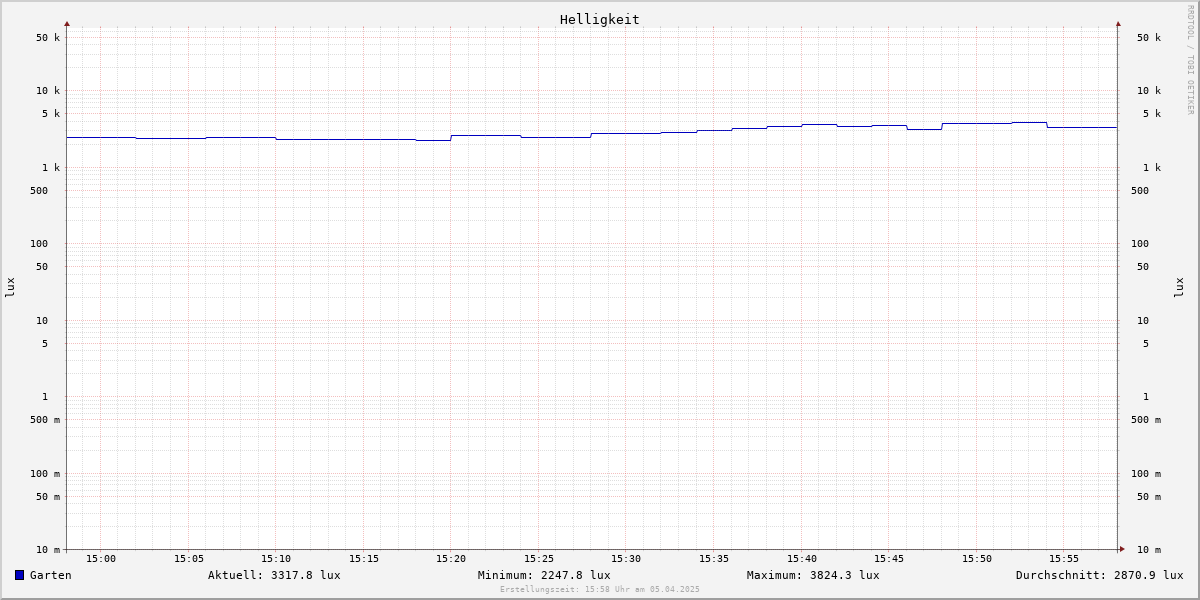Click the "10 m" label on left y-axis
This screenshot has width=1200, height=600.
click(48, 550)
